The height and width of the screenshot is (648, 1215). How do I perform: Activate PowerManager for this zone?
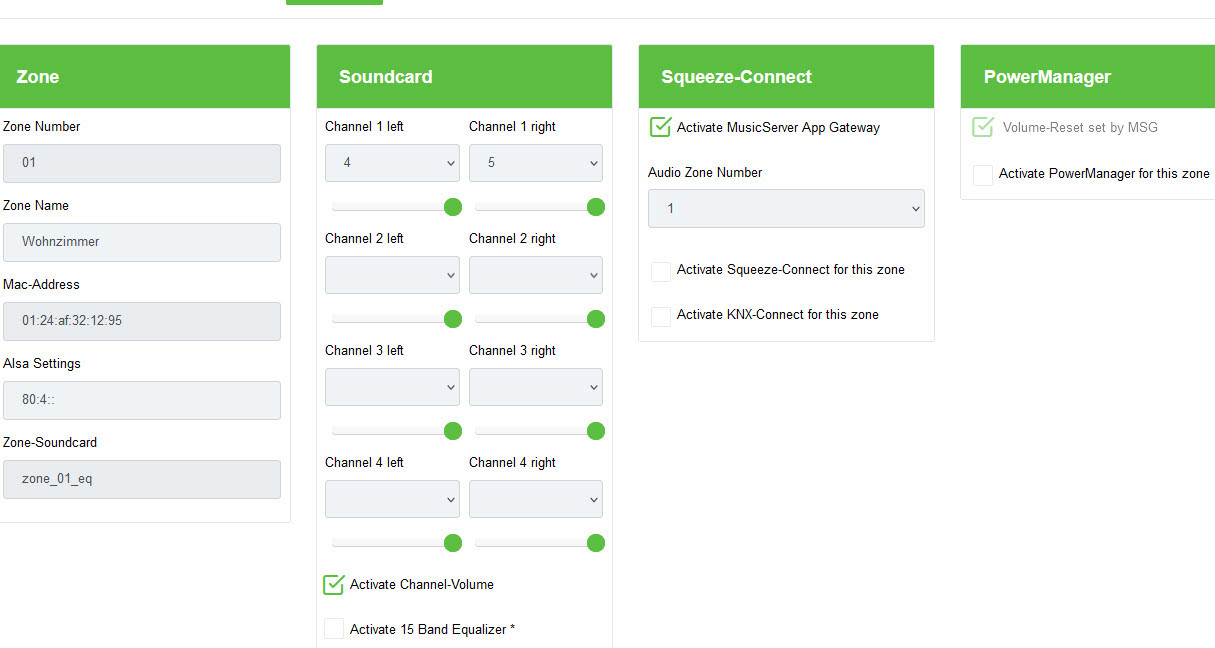(x=983, y=175)
